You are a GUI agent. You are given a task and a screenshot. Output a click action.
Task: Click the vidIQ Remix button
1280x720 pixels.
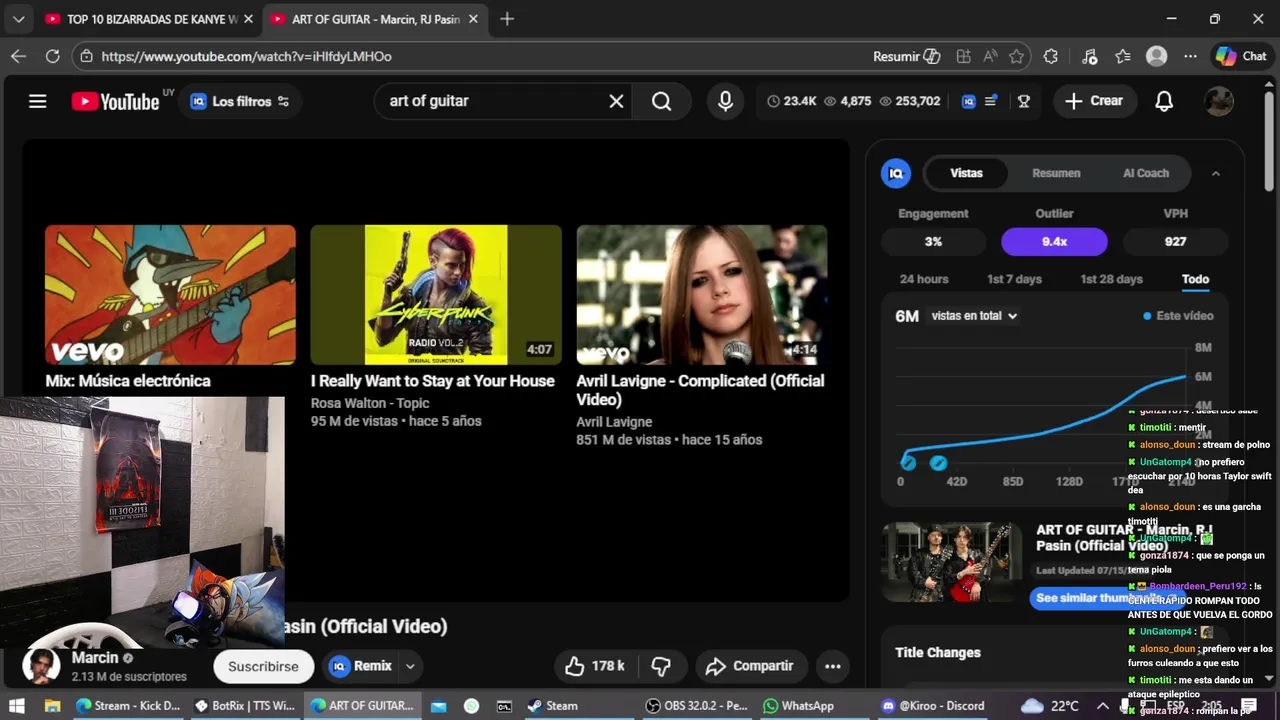coord(361,666)
